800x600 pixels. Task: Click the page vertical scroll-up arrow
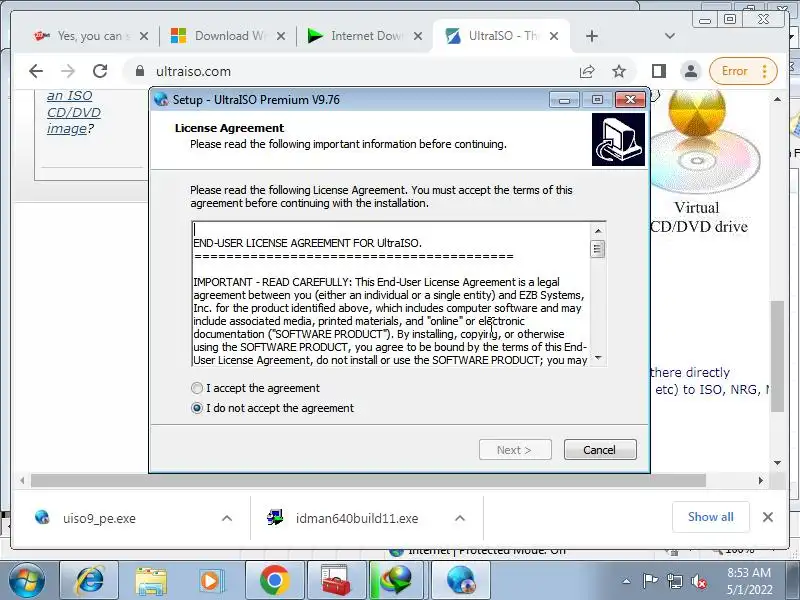(778, 99)
